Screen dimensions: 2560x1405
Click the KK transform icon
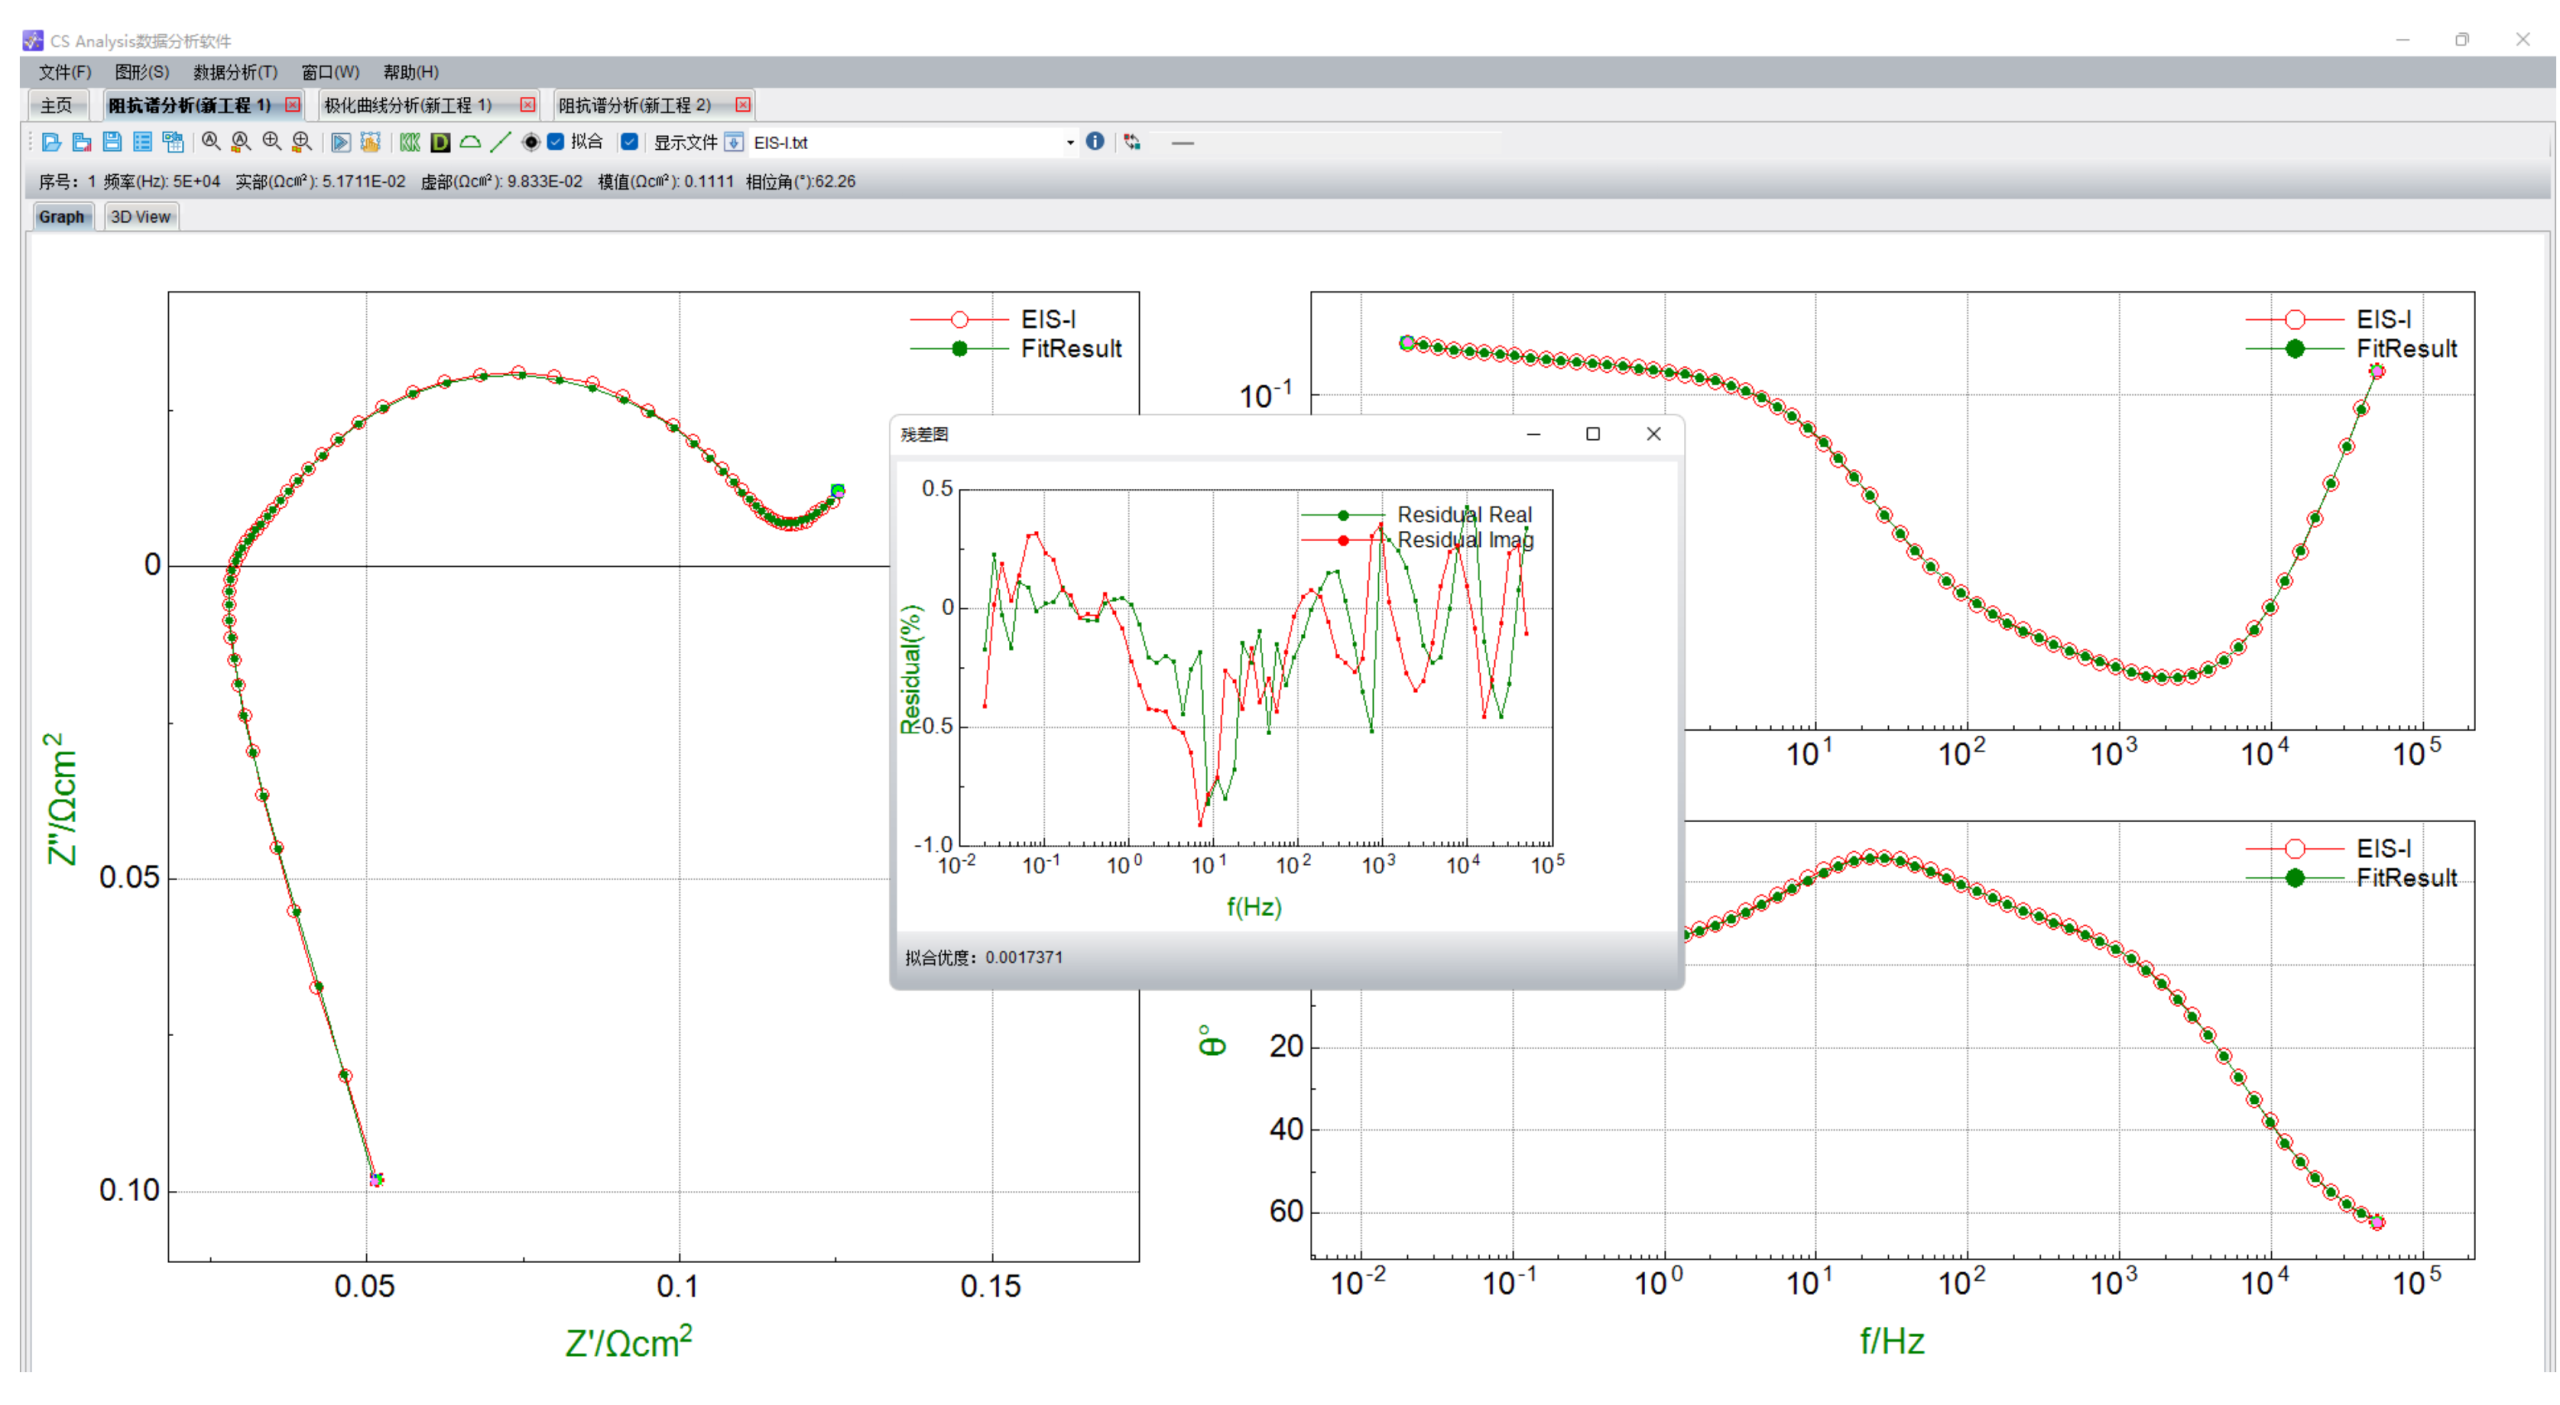click(409, 142)
